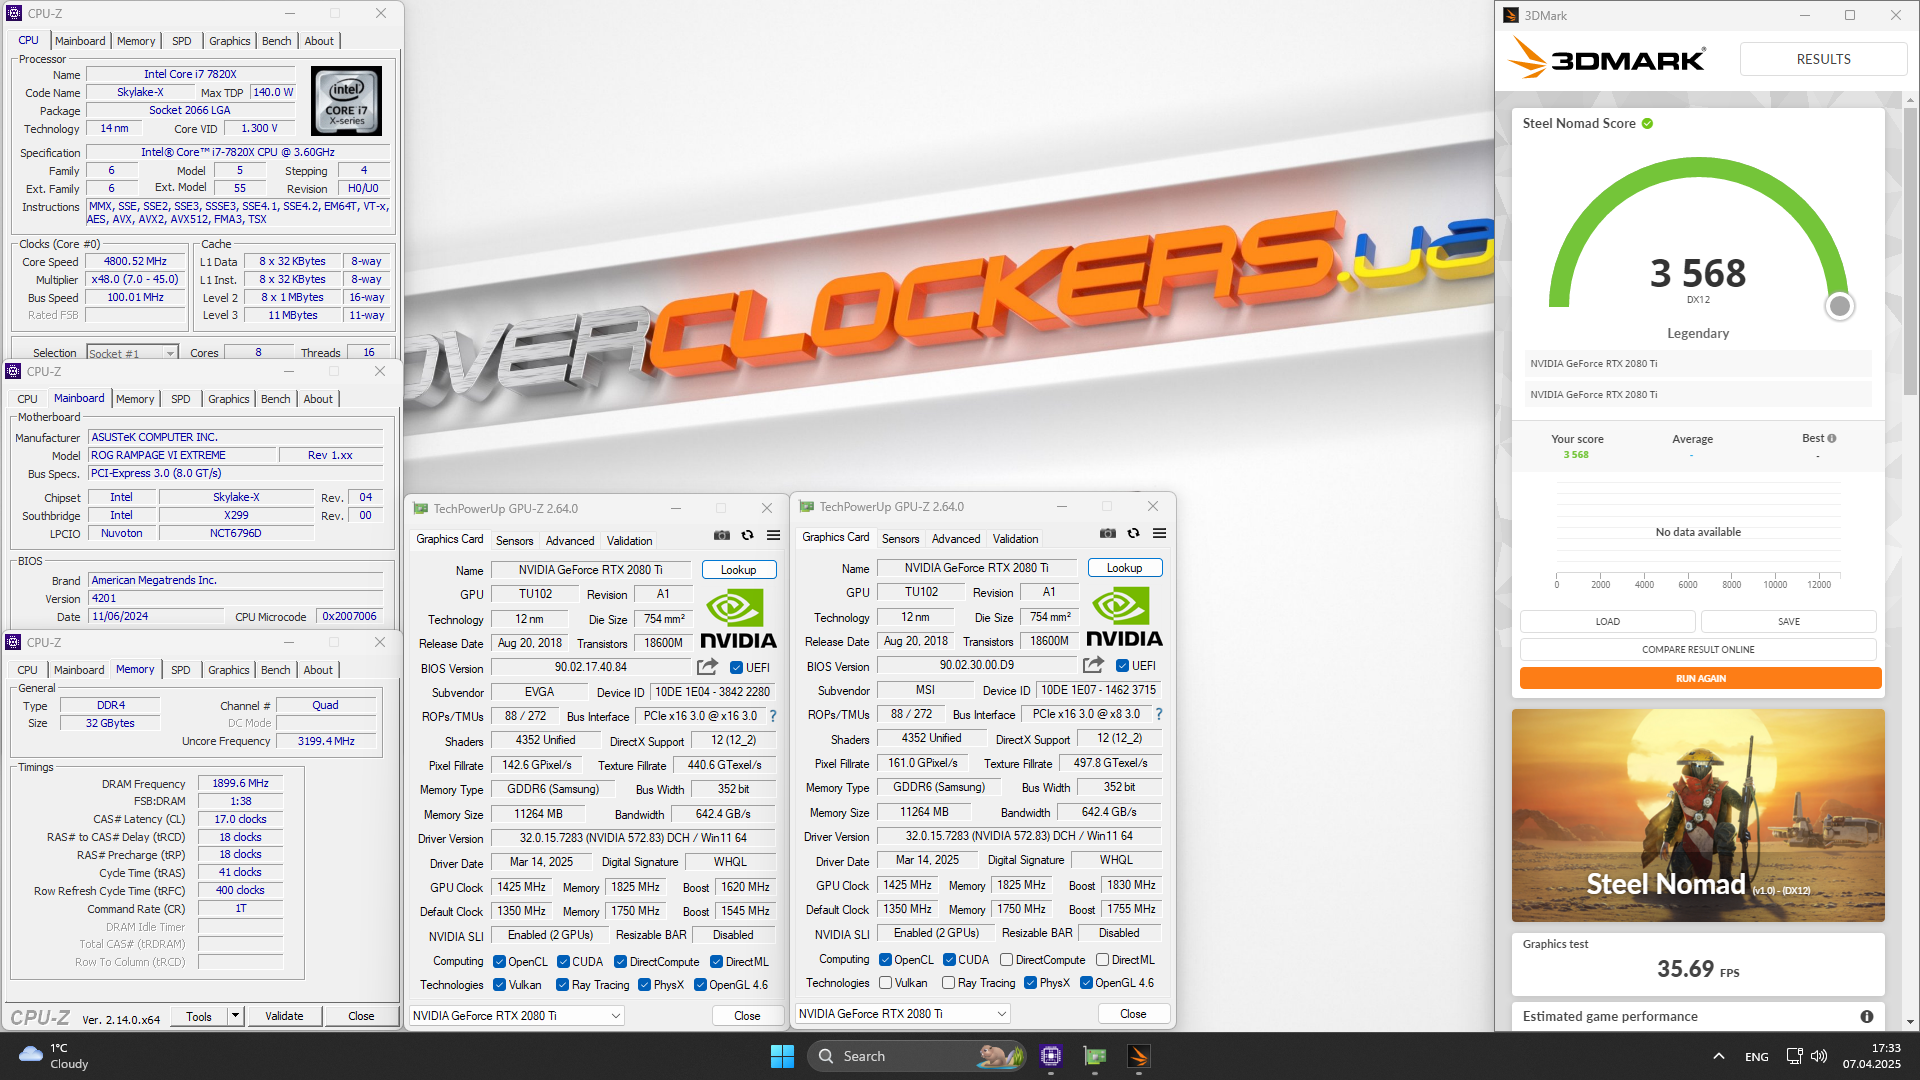Open the RESULTS tab in 3DMark
The width and height of the screenshot is (1920, 1080).
[1823, 59]
